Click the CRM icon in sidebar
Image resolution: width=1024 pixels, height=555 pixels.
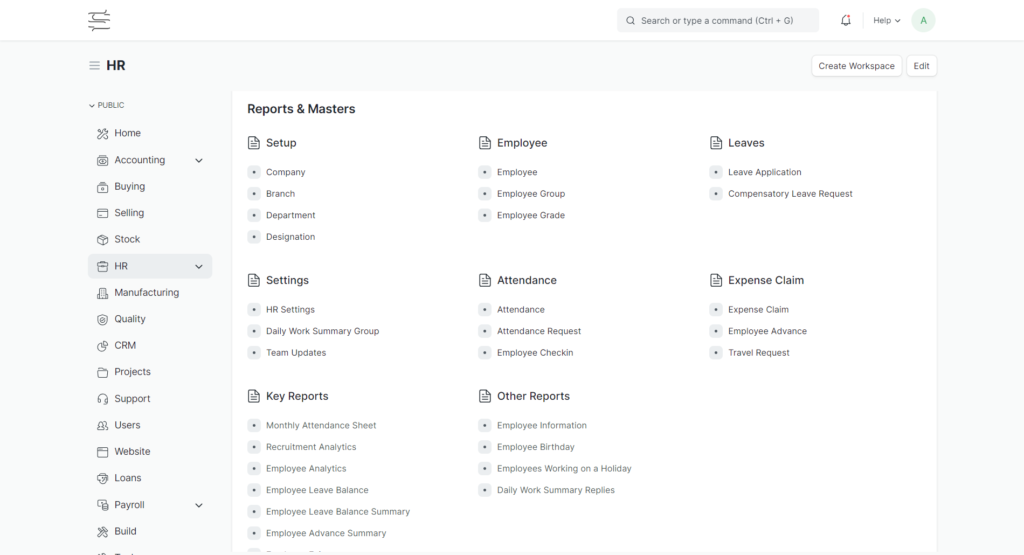102,346
